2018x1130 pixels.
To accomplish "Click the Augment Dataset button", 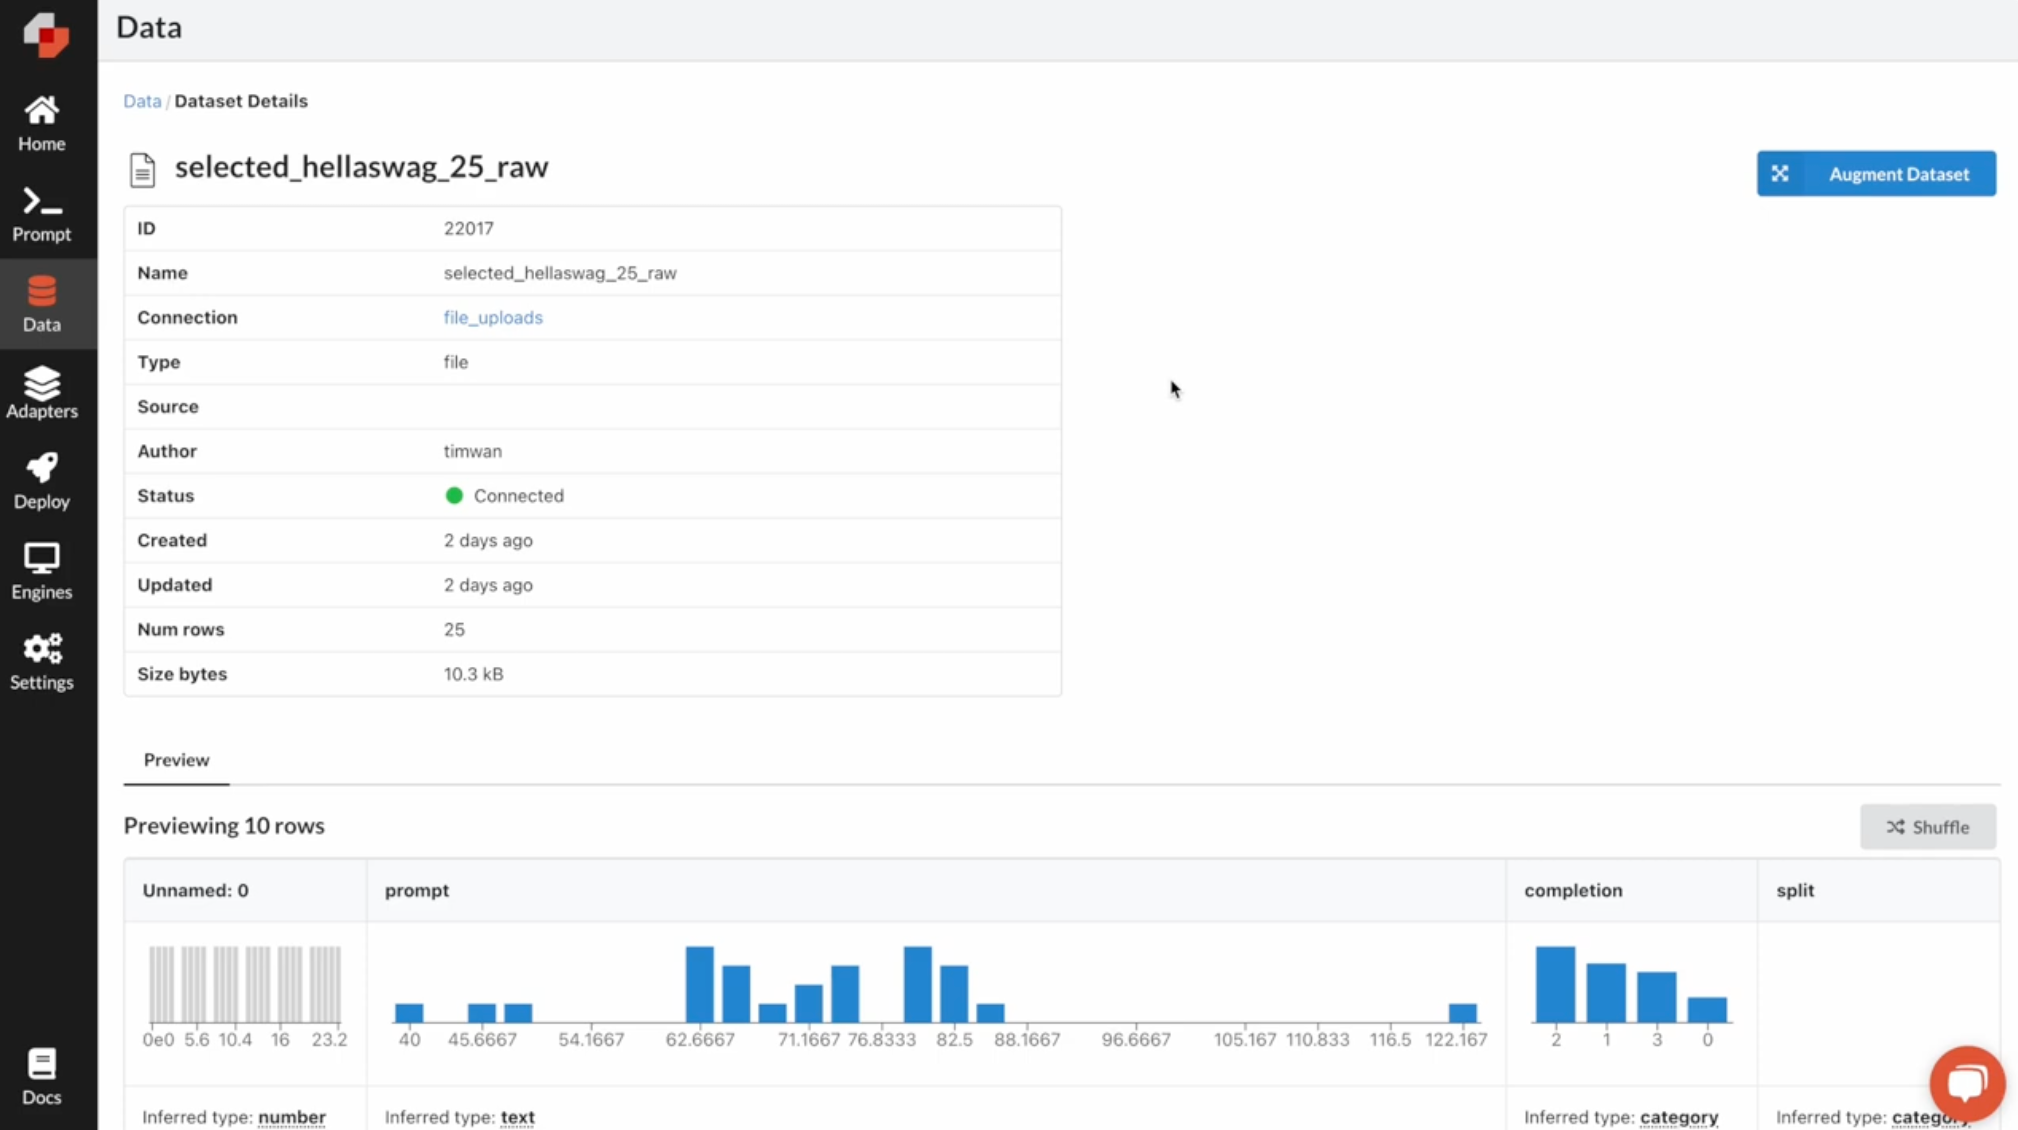I will 1875,173.
